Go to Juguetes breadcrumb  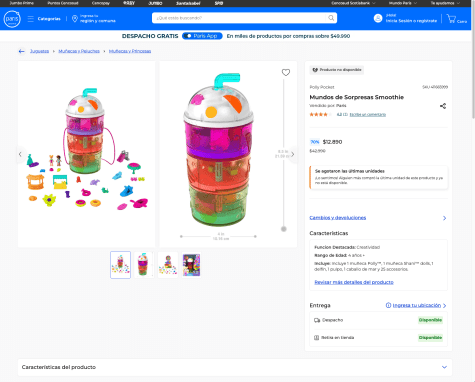click(x=39, y=51)
